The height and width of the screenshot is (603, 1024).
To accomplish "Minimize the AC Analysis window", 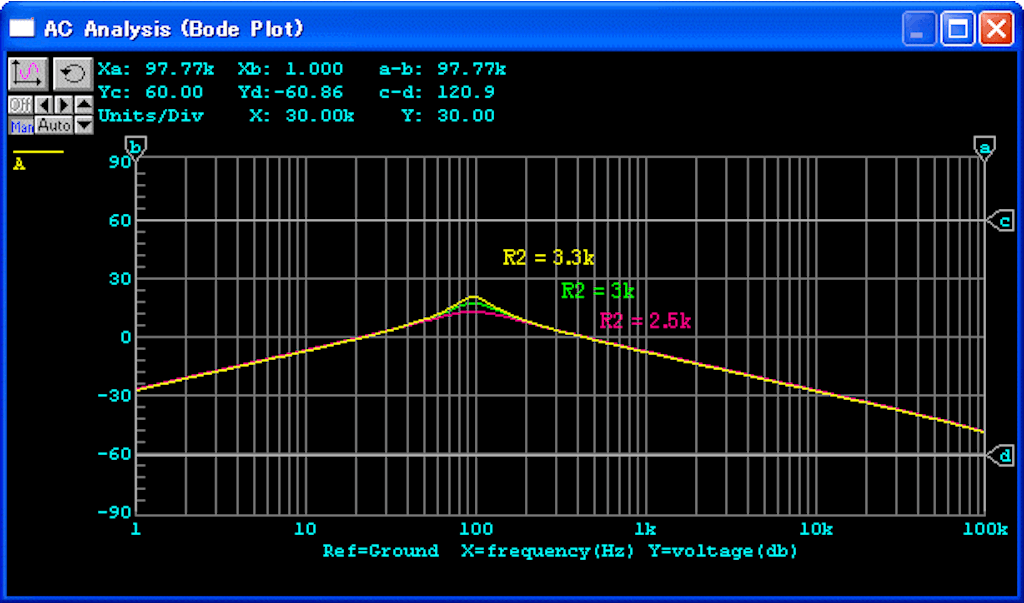I will coord(920,29).
